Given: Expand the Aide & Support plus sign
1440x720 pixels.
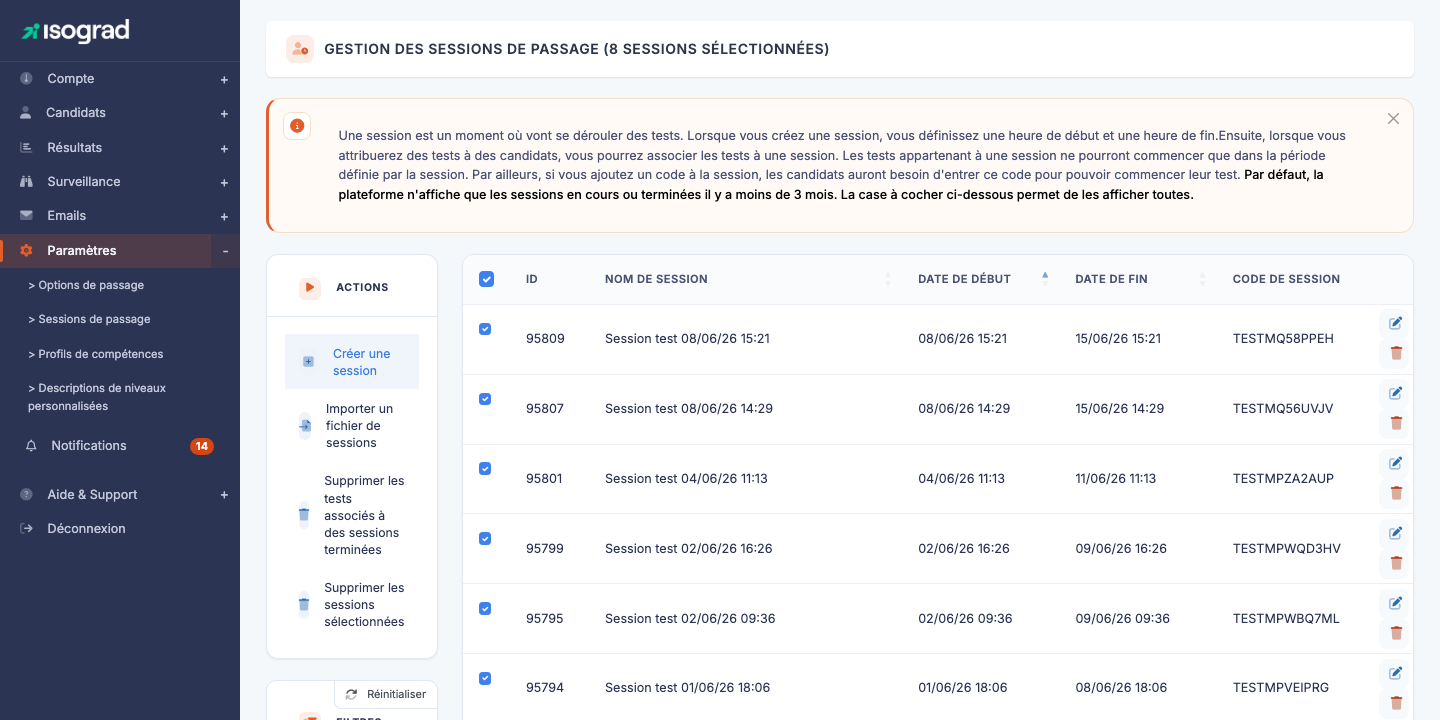Looking at the screenshot, I should [x=224, y=495].
